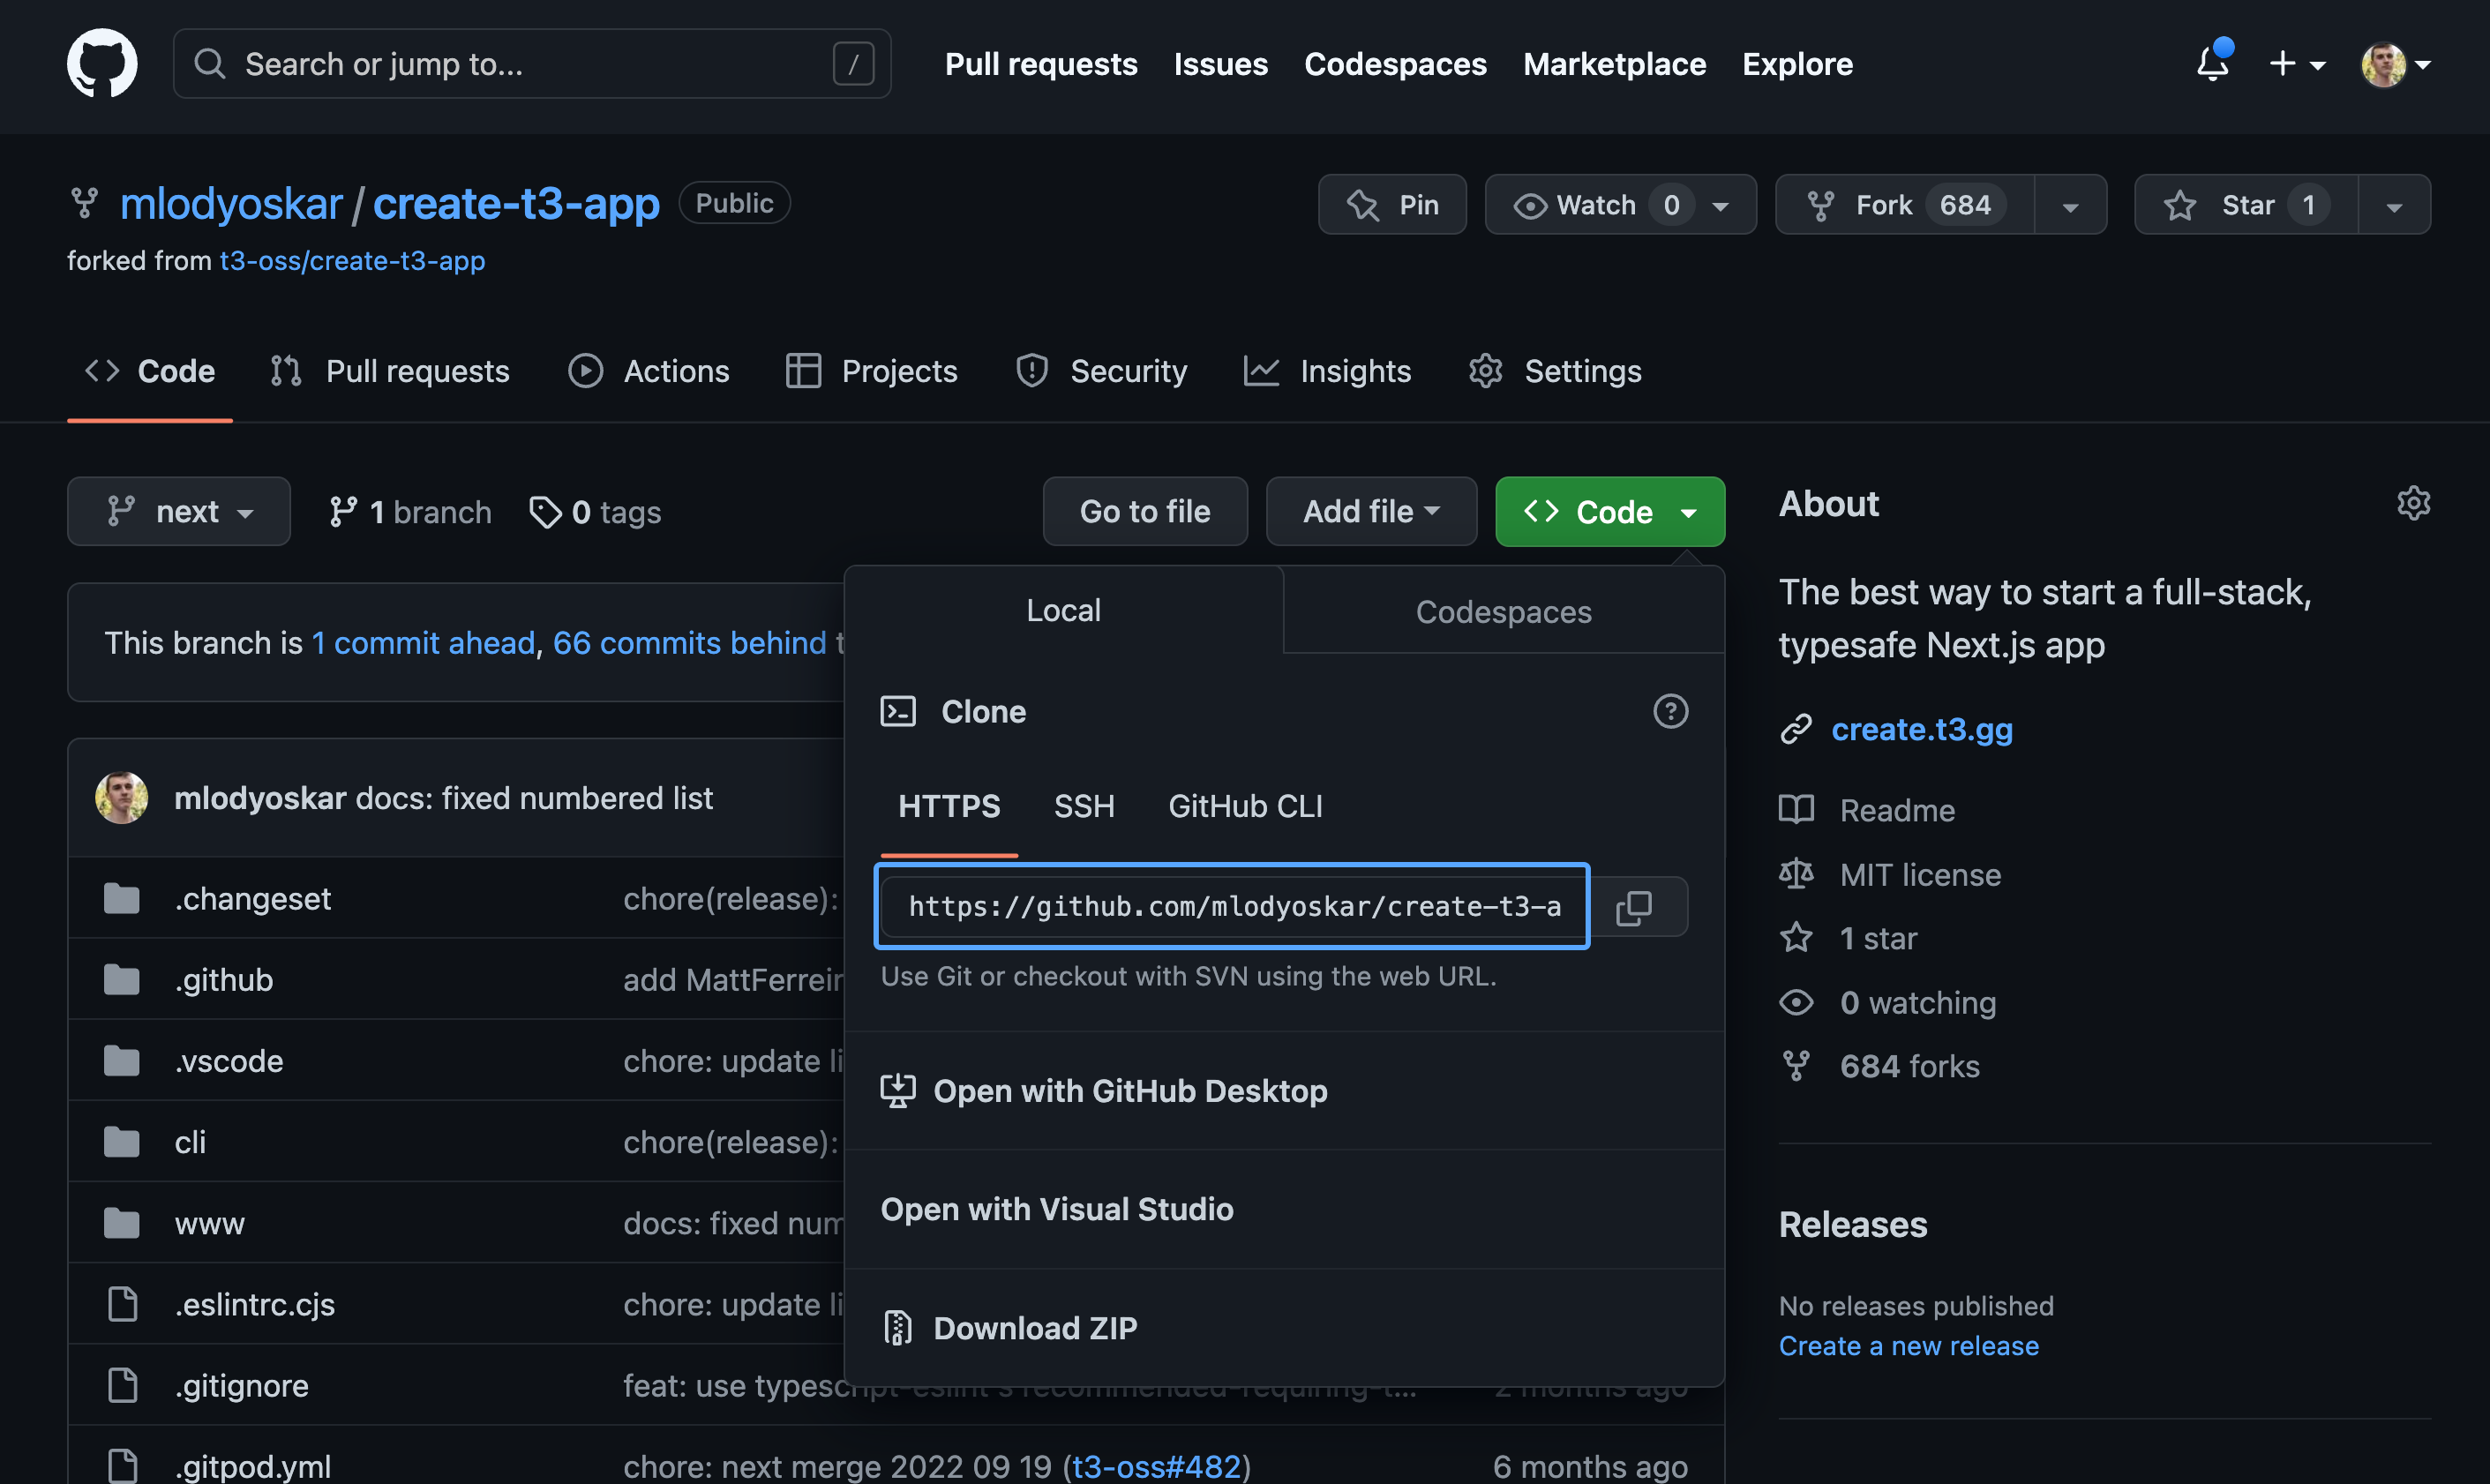Expand the Fork options dropdown arrow

[x=2070, y=206]
